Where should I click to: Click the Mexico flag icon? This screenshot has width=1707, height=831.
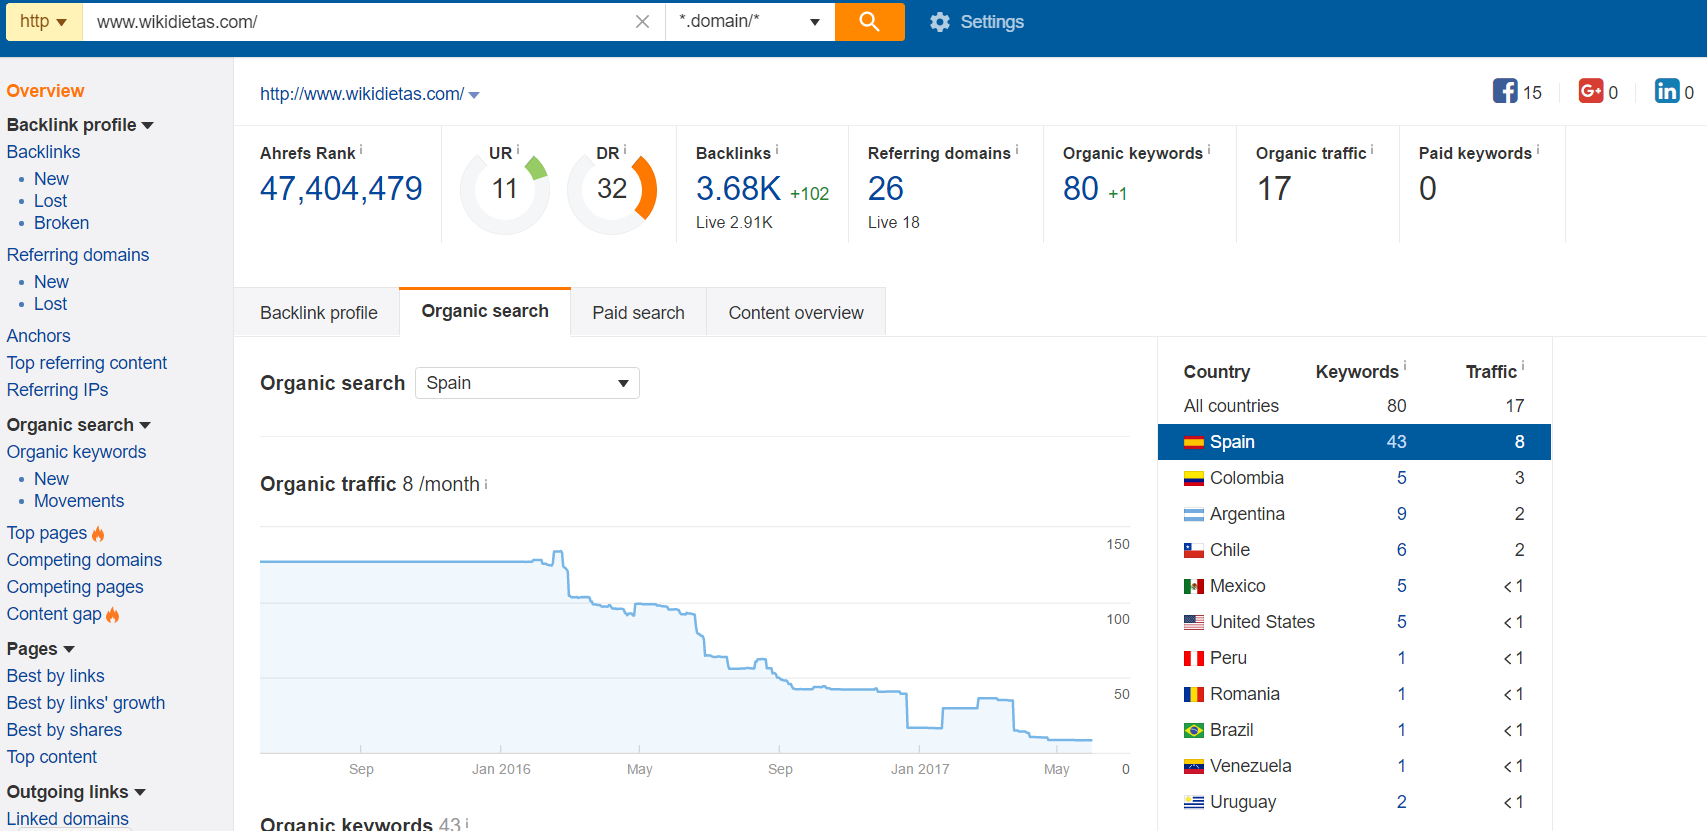point(1194,587)
